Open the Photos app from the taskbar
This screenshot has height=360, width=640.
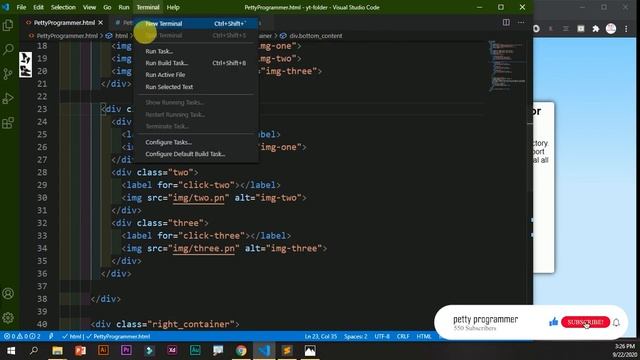coord(310,351)
